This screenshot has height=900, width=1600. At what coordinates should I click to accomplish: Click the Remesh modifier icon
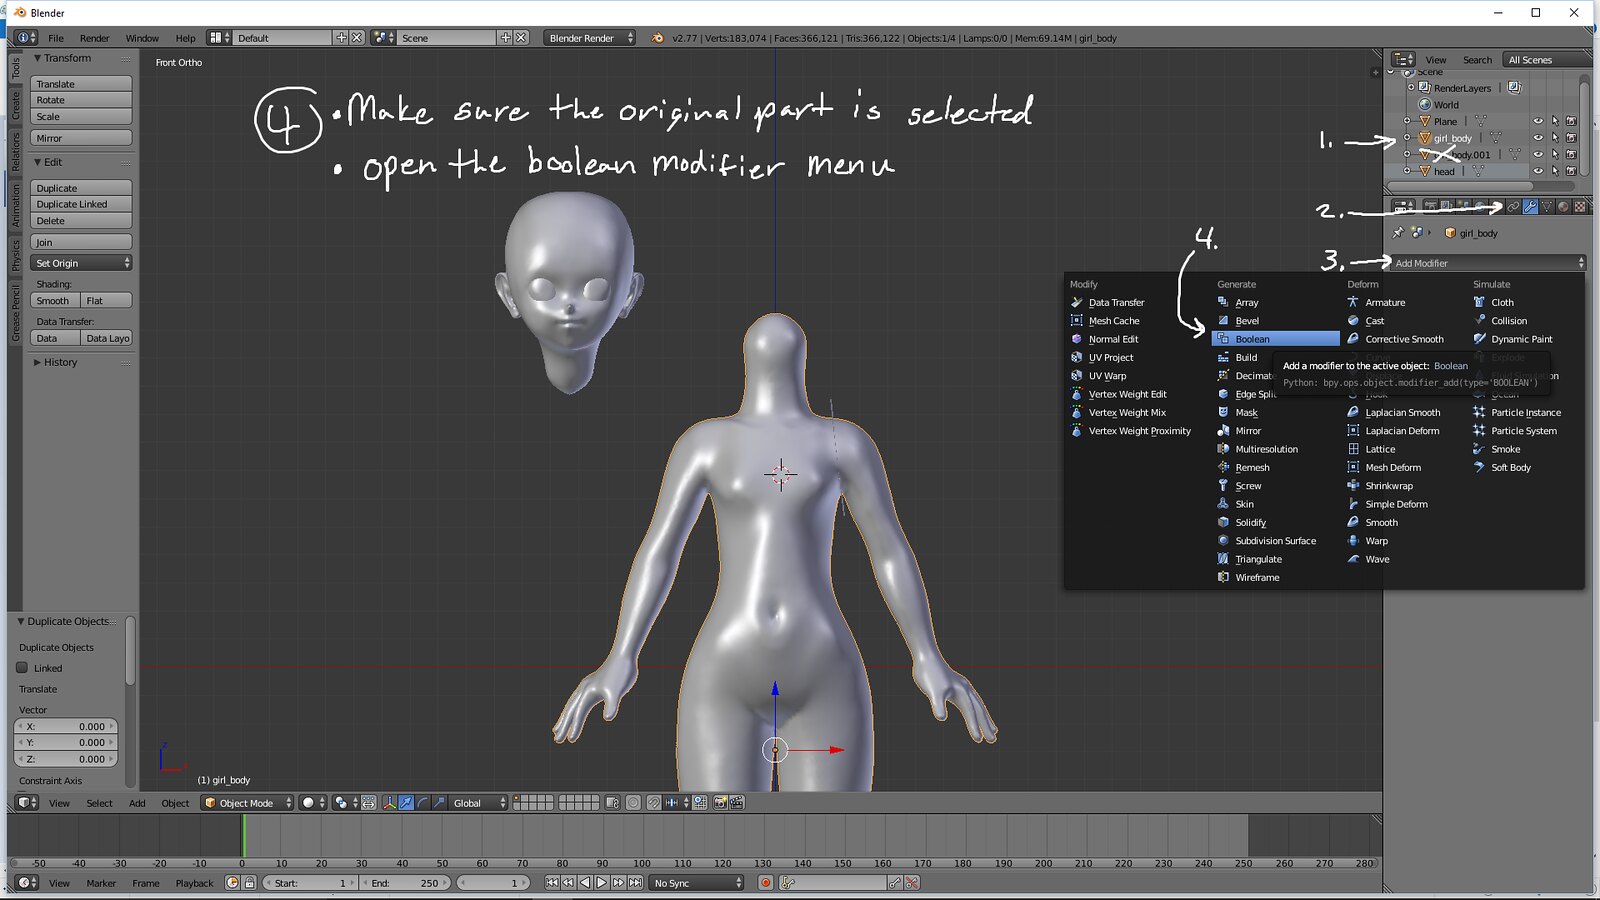coord(1223,467)
